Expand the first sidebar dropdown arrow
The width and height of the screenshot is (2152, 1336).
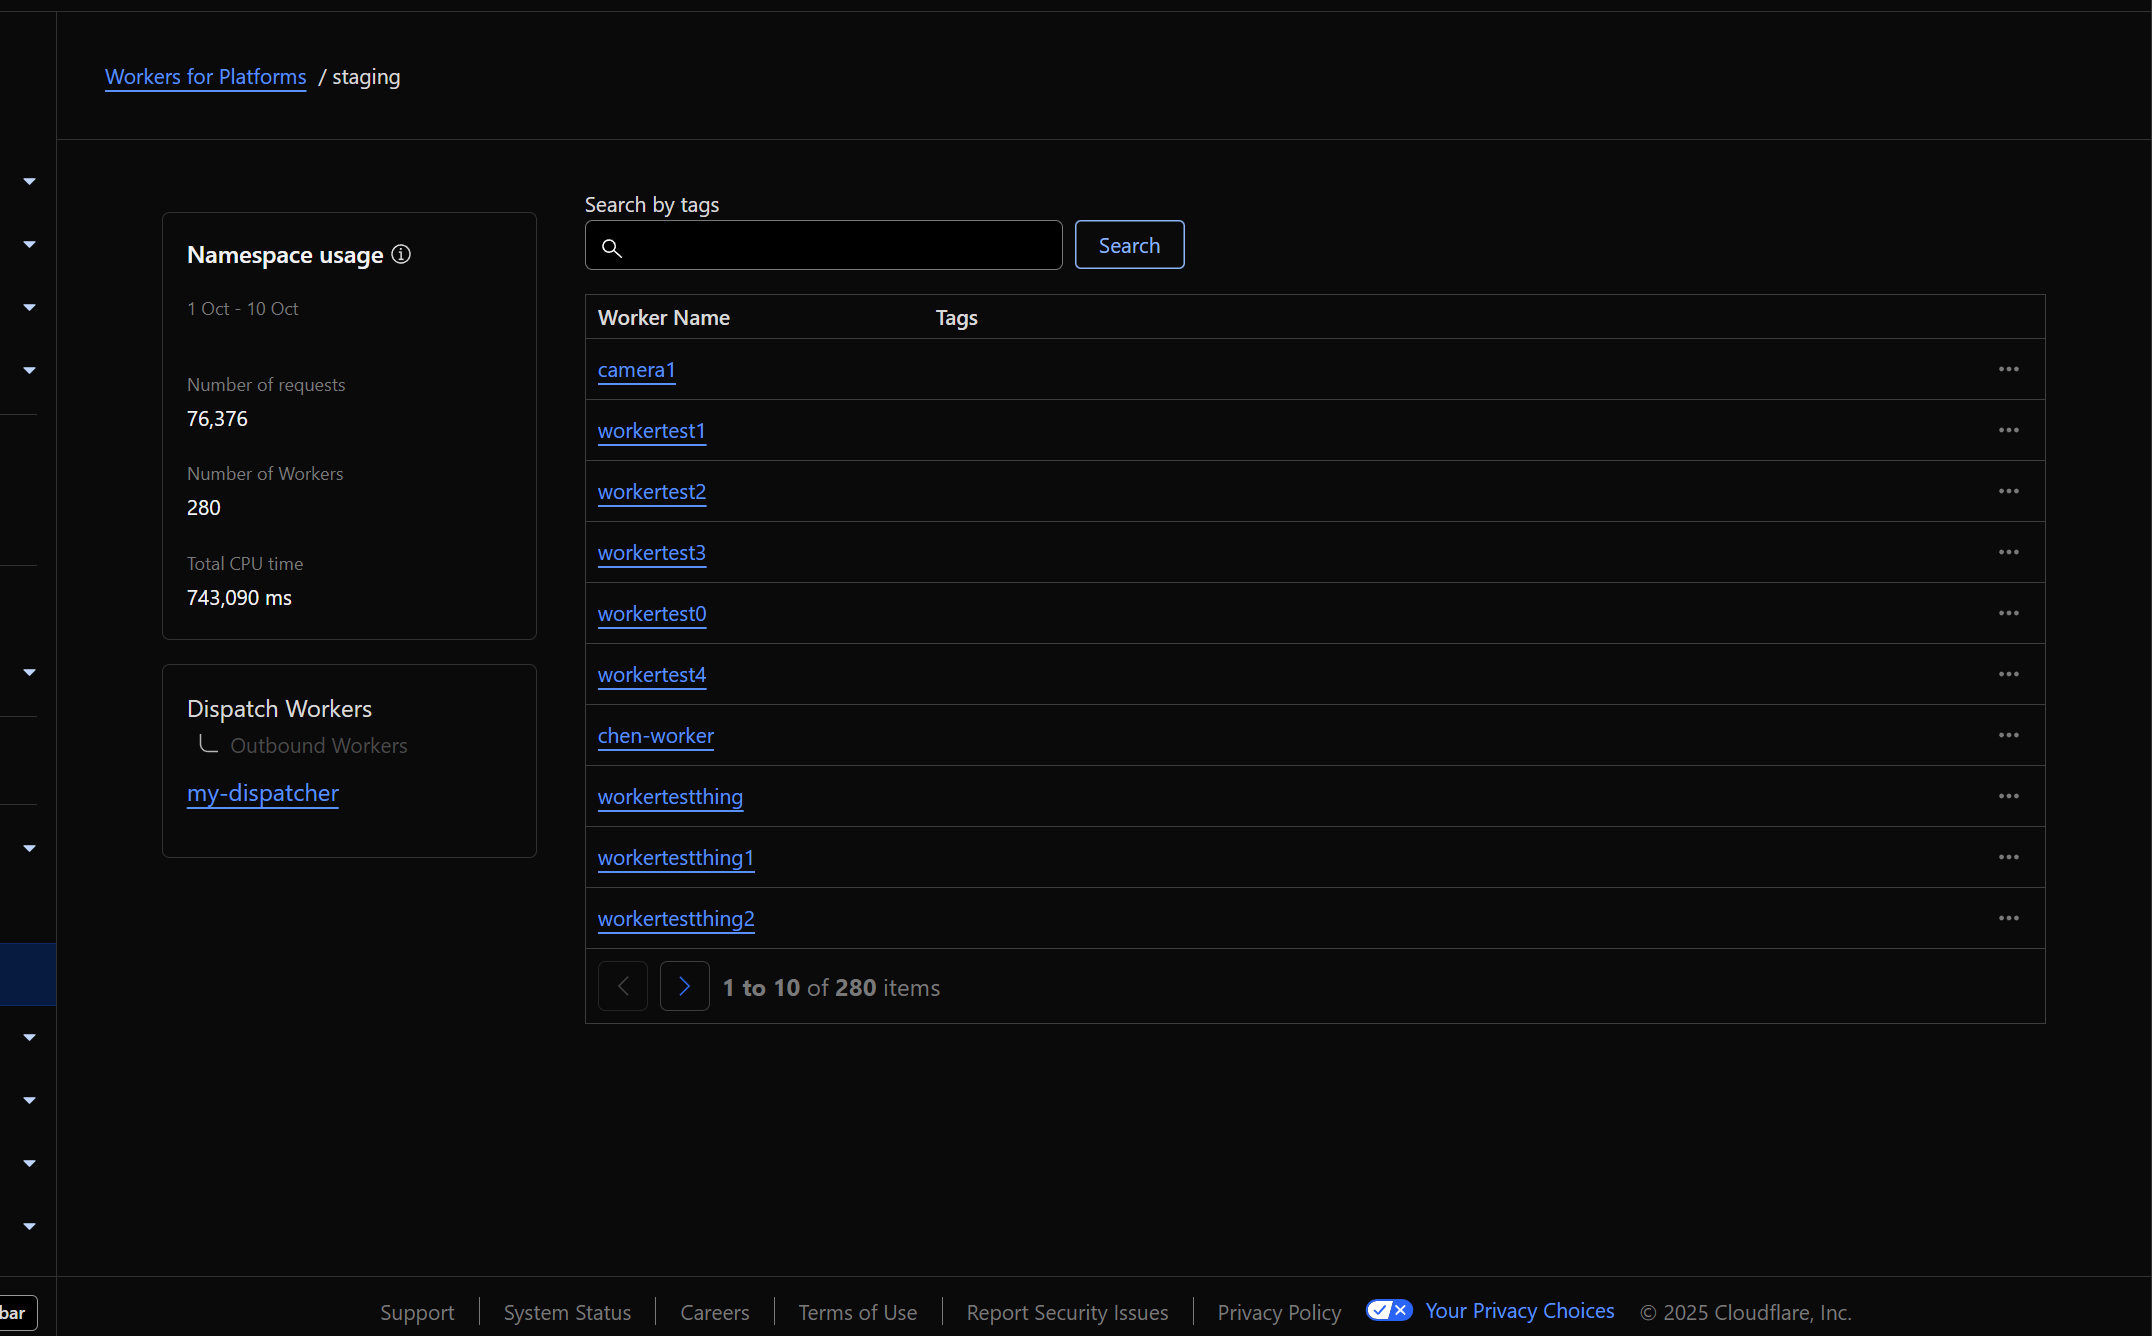(x=29, y=181)
